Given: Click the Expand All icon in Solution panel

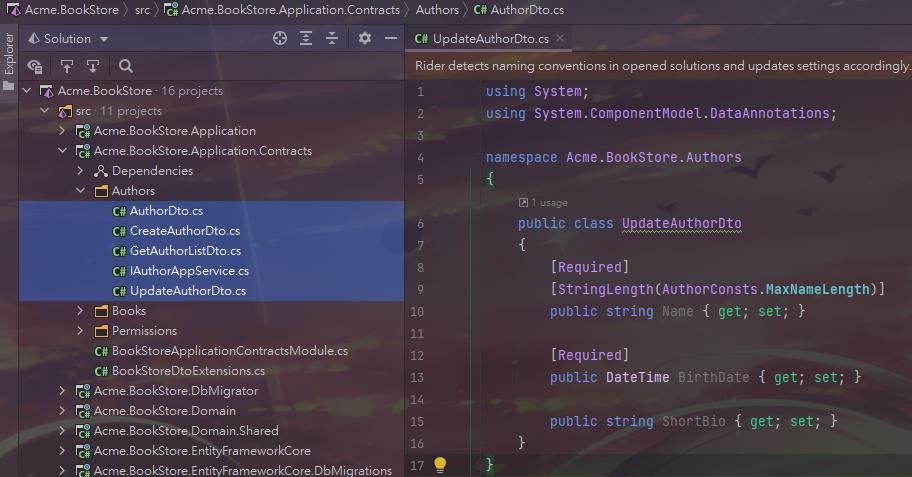Looking at the screenshot, I should pyautogui.click(x=306, y=38).
